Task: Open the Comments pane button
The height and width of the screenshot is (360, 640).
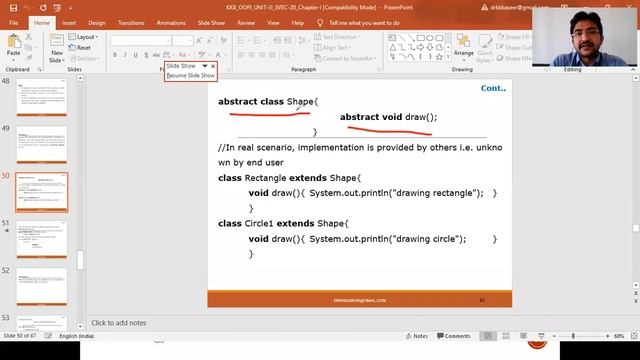Action: [454, 336]
